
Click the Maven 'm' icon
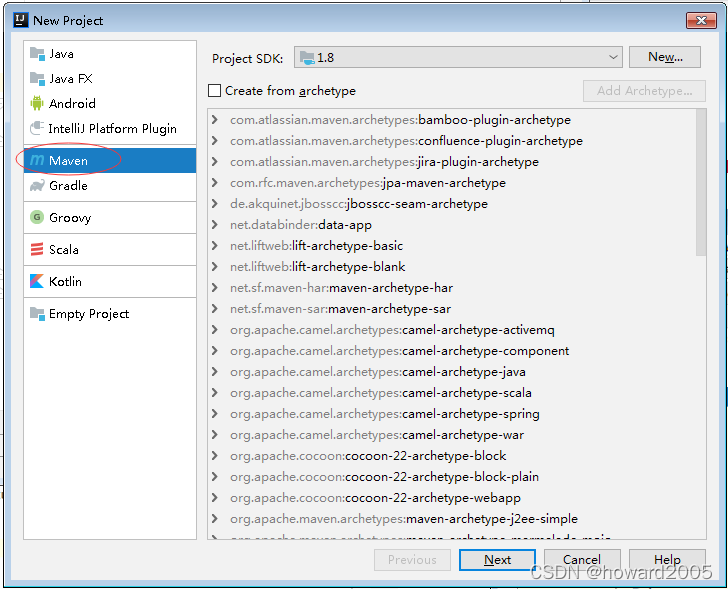click(37, 161)
